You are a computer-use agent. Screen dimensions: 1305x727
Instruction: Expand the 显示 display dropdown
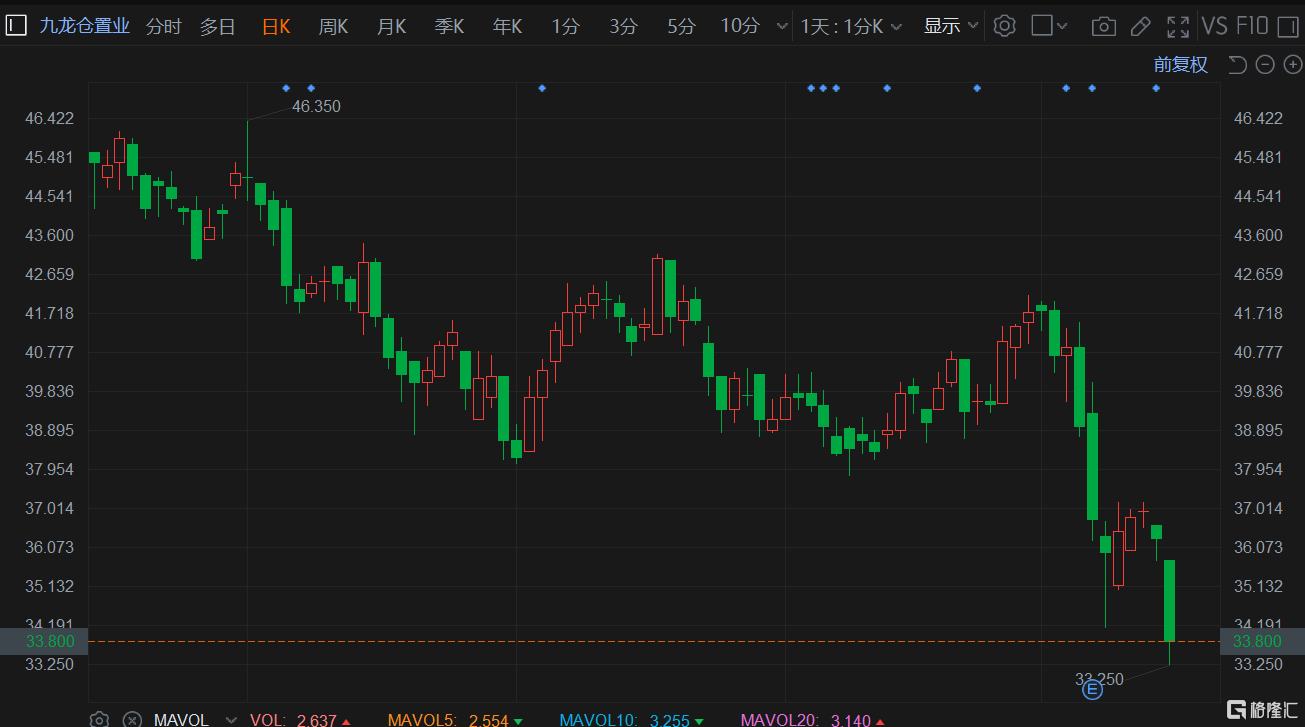(948, 26)
